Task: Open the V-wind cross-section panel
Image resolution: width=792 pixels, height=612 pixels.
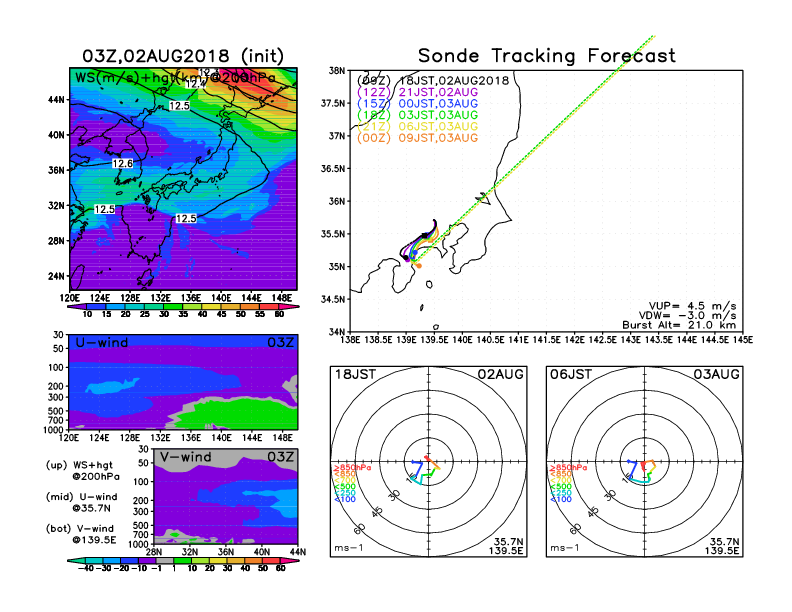Action: [226, 496]
